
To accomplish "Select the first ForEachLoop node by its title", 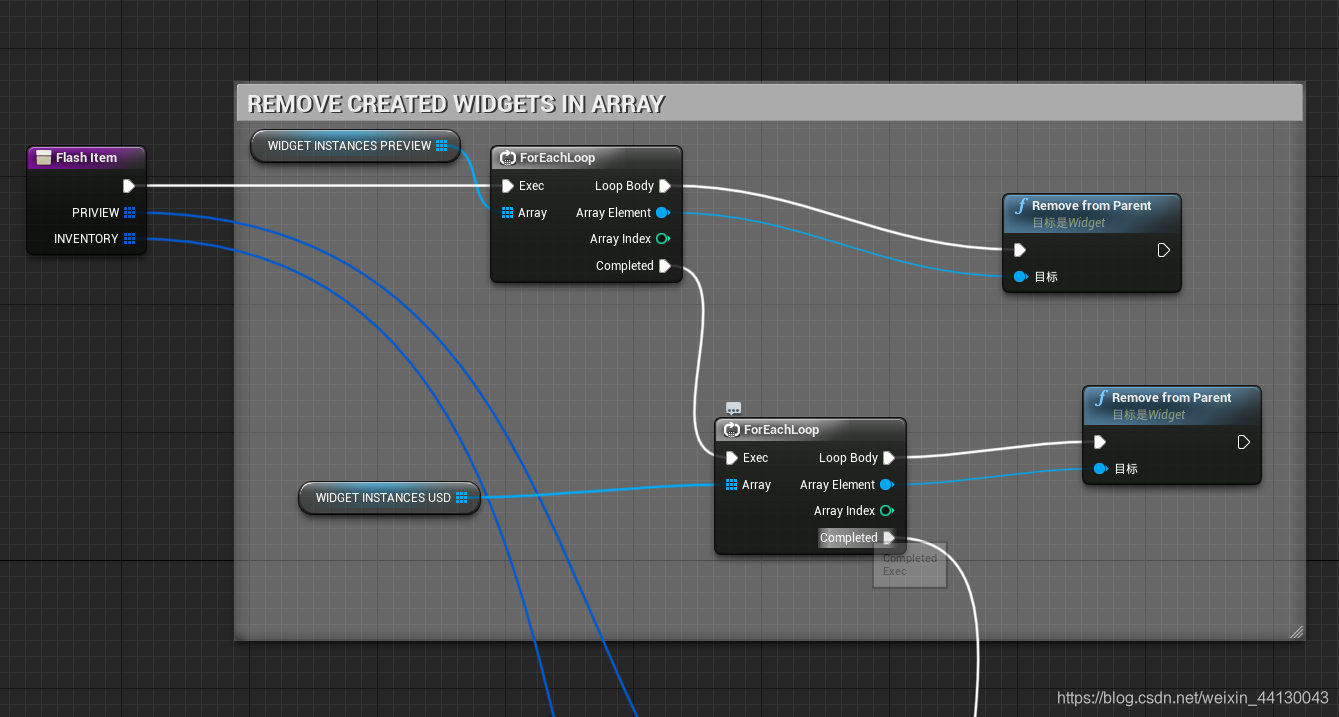I will [x=557, y=157].
